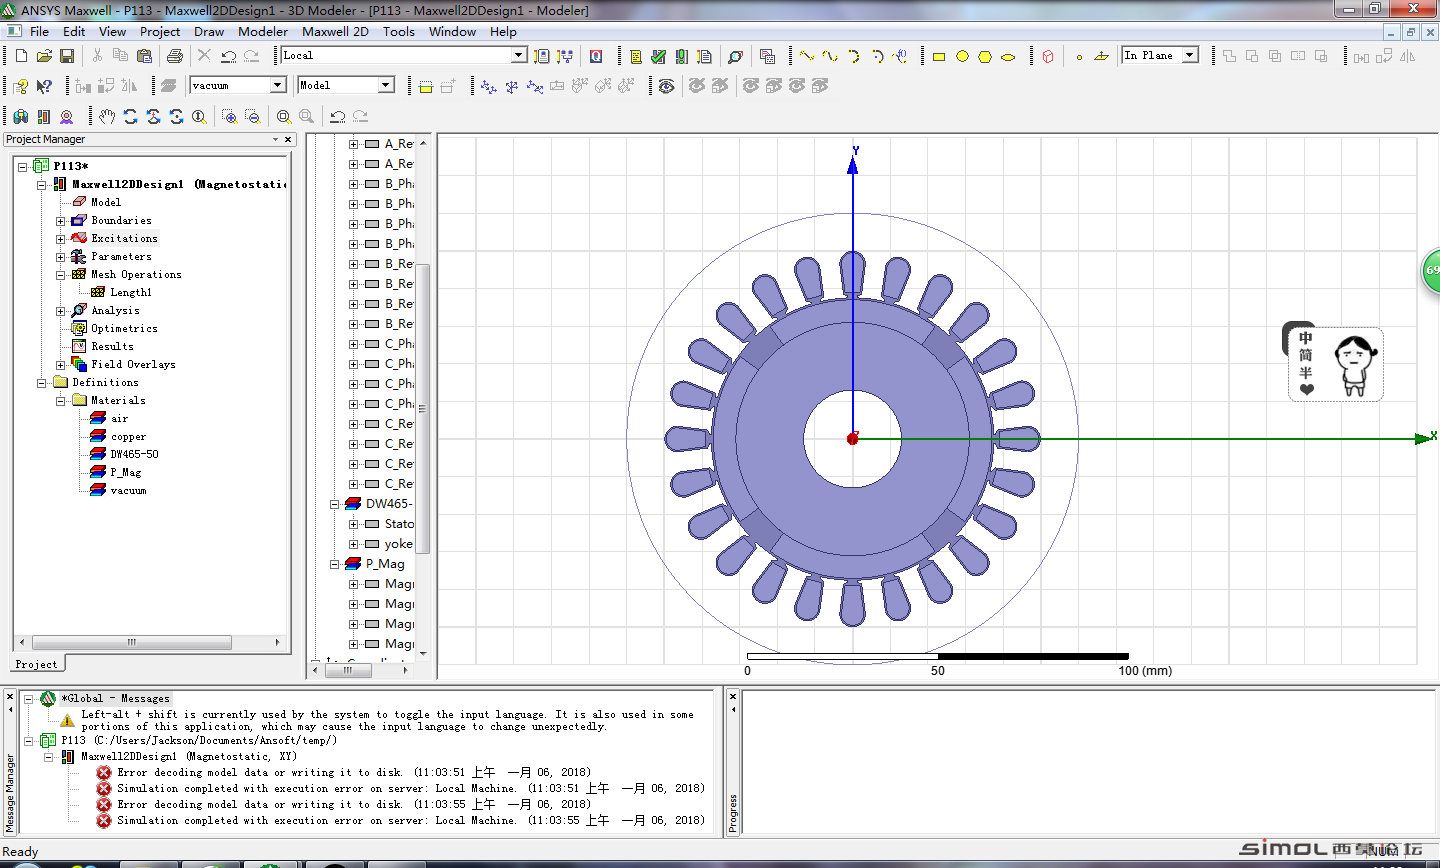
Task: Select the Draw circle tool
Action: 962,56
